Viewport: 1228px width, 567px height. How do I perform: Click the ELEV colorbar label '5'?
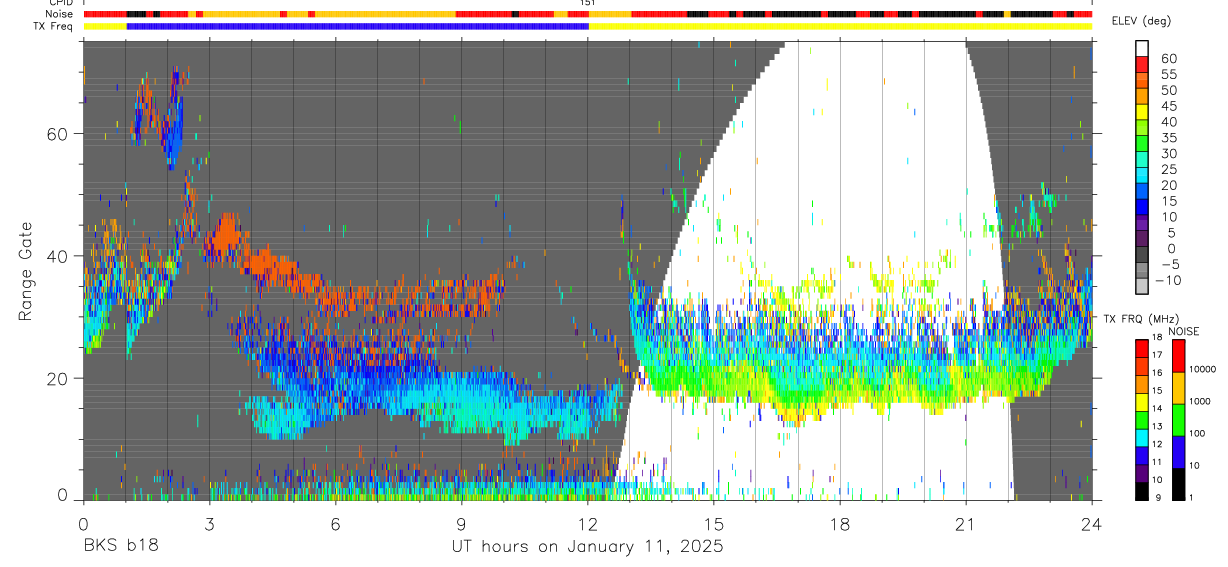tap(1172, 232)
